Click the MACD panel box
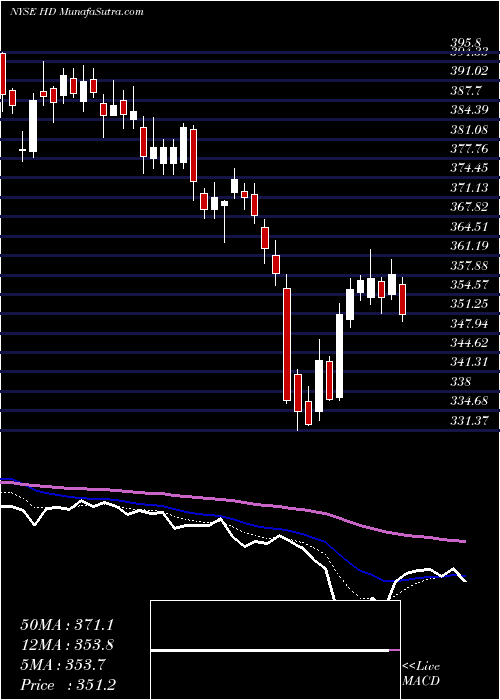This screenshot has height=700, width=500. coord(275,650)
